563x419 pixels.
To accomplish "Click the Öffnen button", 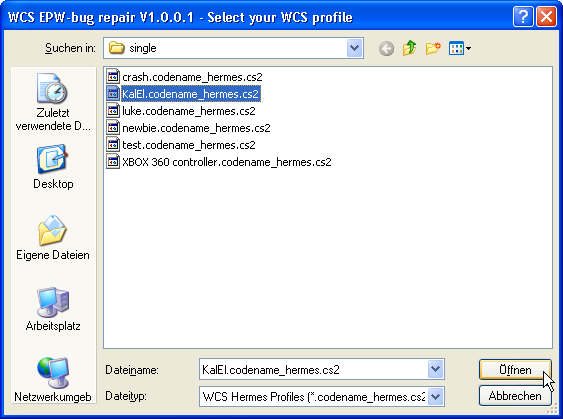I will (x=515, y=369).
